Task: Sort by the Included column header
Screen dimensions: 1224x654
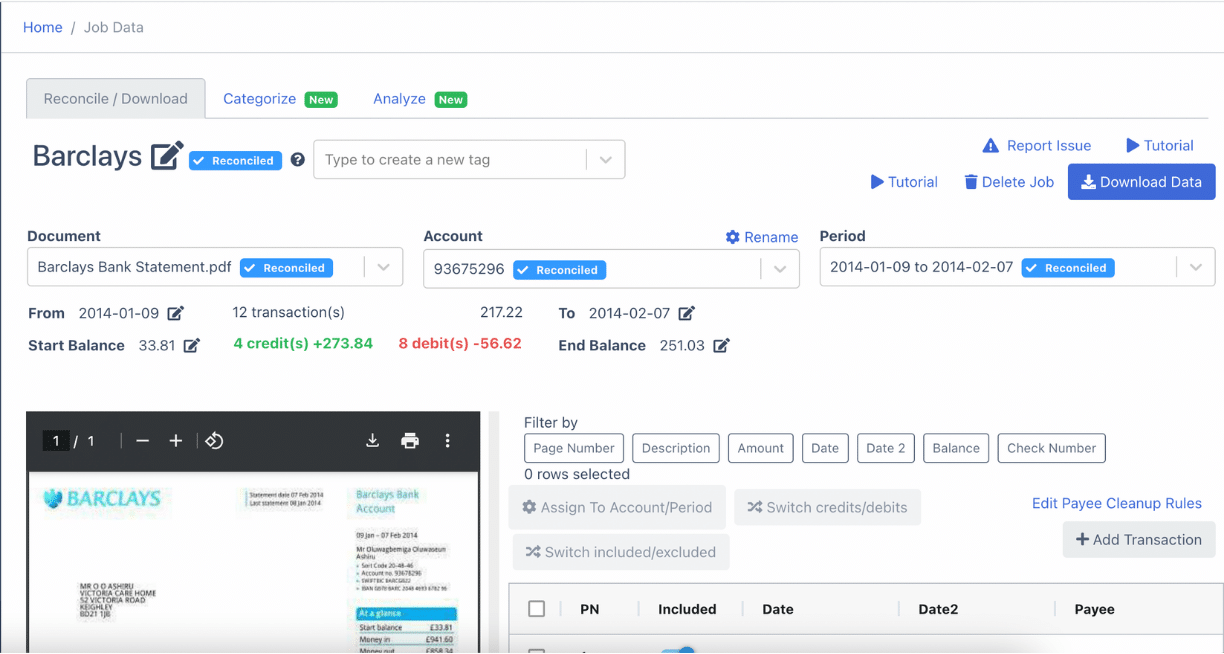Action: (x=687, y=609)
